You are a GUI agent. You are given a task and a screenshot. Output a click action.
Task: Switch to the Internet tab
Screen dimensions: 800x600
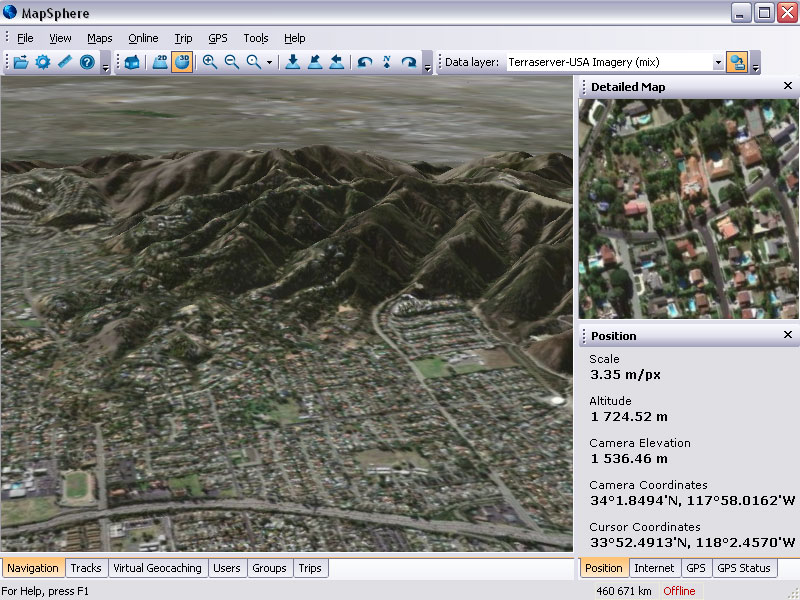654,568
